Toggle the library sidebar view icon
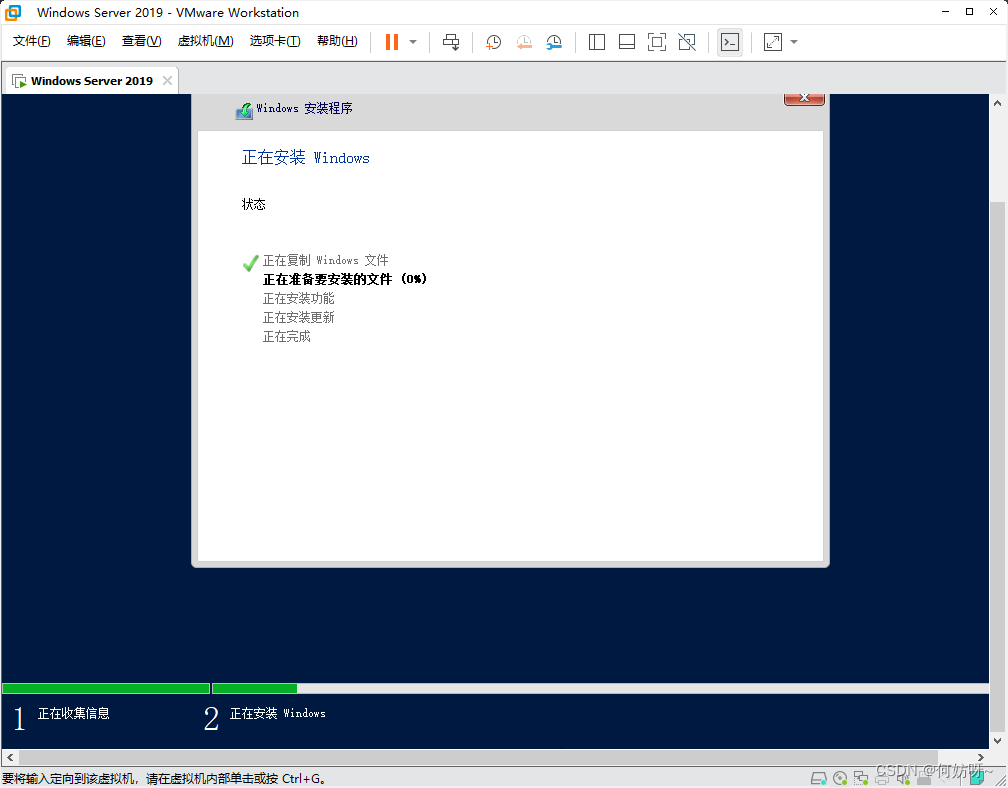The width and height of the screenshot is (1008, 788). click(x=597, y=42)
